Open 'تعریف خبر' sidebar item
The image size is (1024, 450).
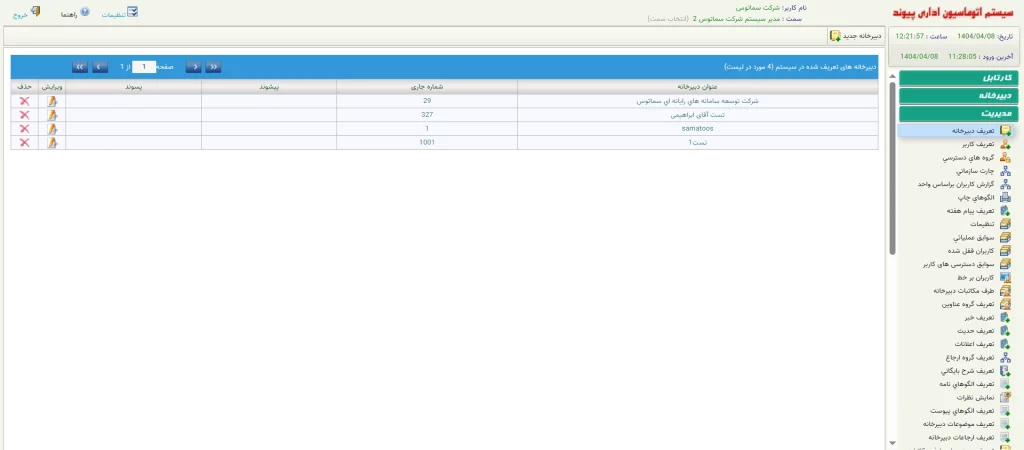(988, 317)
